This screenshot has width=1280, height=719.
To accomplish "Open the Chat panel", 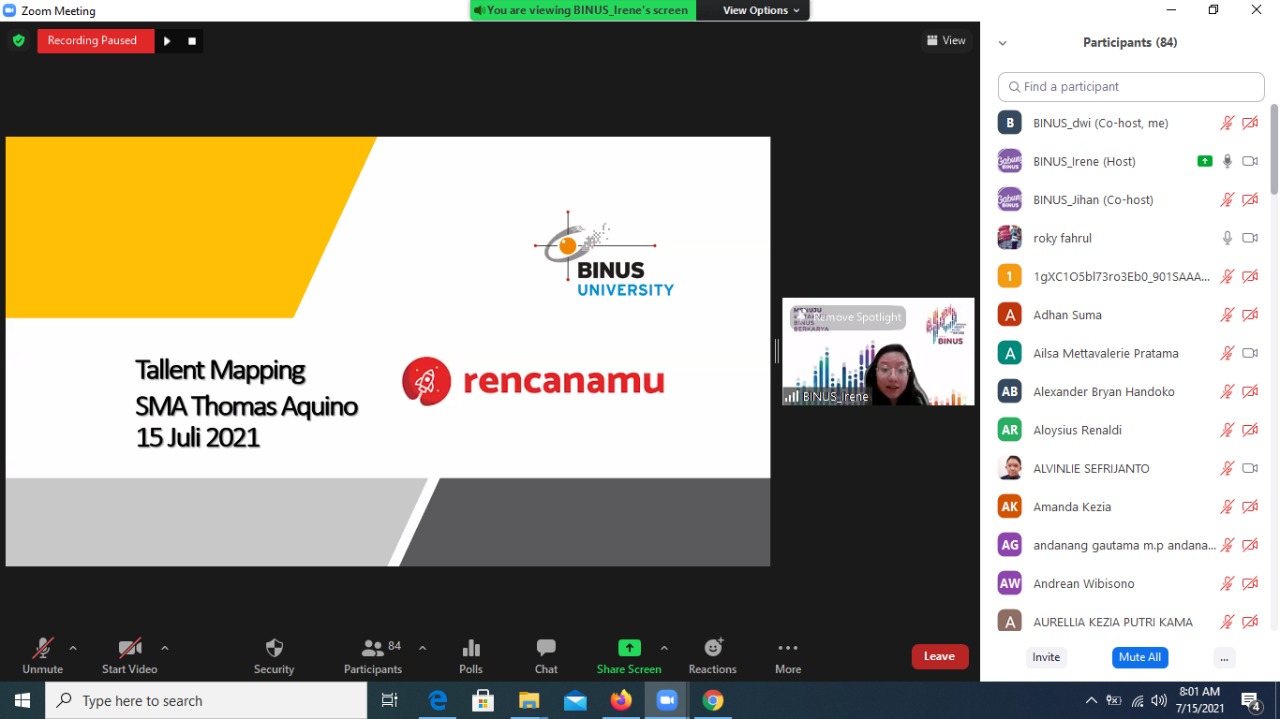I will (x=546, y=656).
